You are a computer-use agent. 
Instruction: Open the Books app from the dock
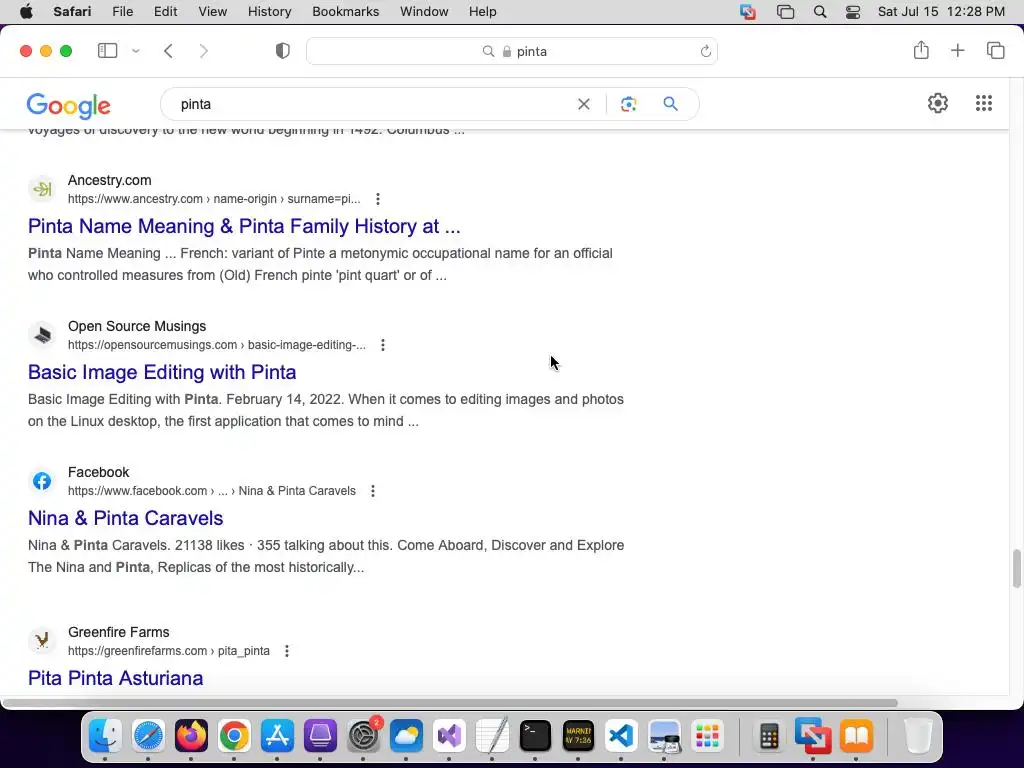tap(856, 737)
